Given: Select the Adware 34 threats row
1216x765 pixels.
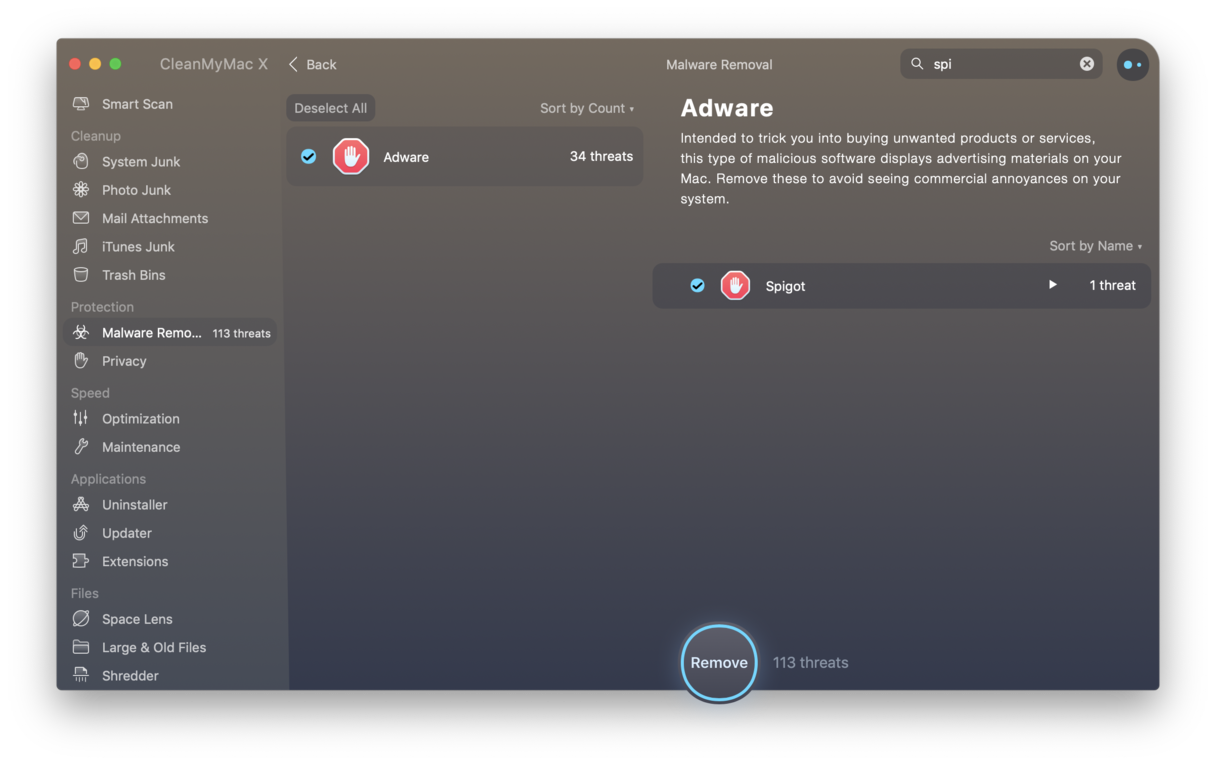Looking at the screenshot, I should coord(465,157).
